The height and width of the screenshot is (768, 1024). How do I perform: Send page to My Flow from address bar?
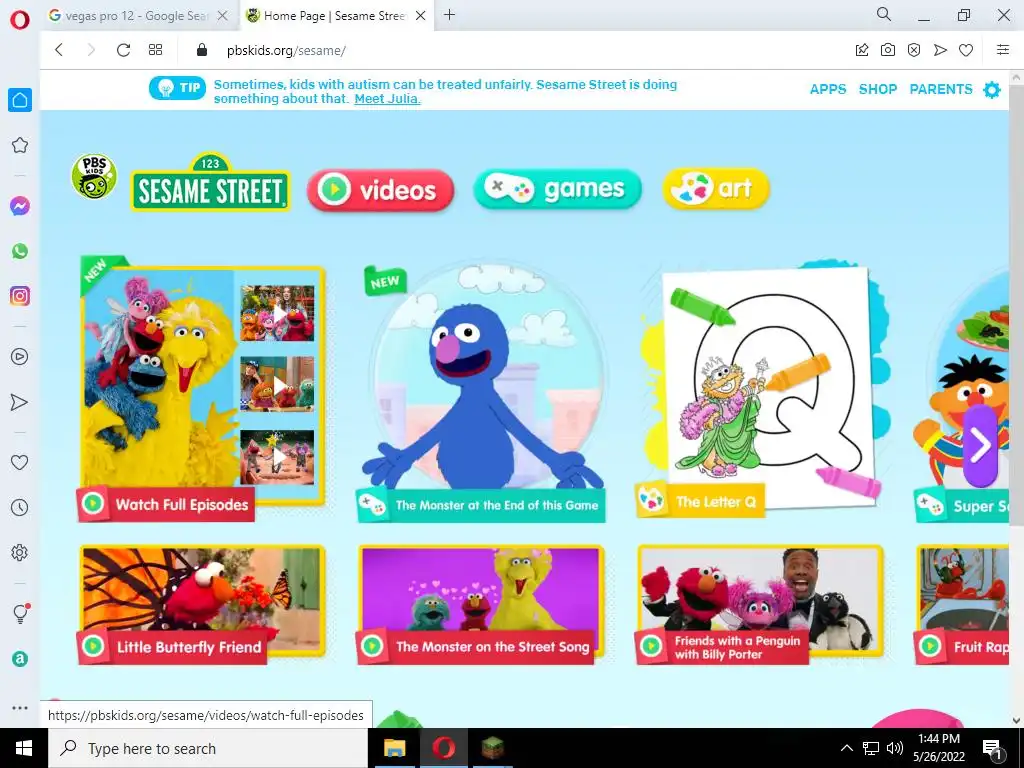pos(940,50)
